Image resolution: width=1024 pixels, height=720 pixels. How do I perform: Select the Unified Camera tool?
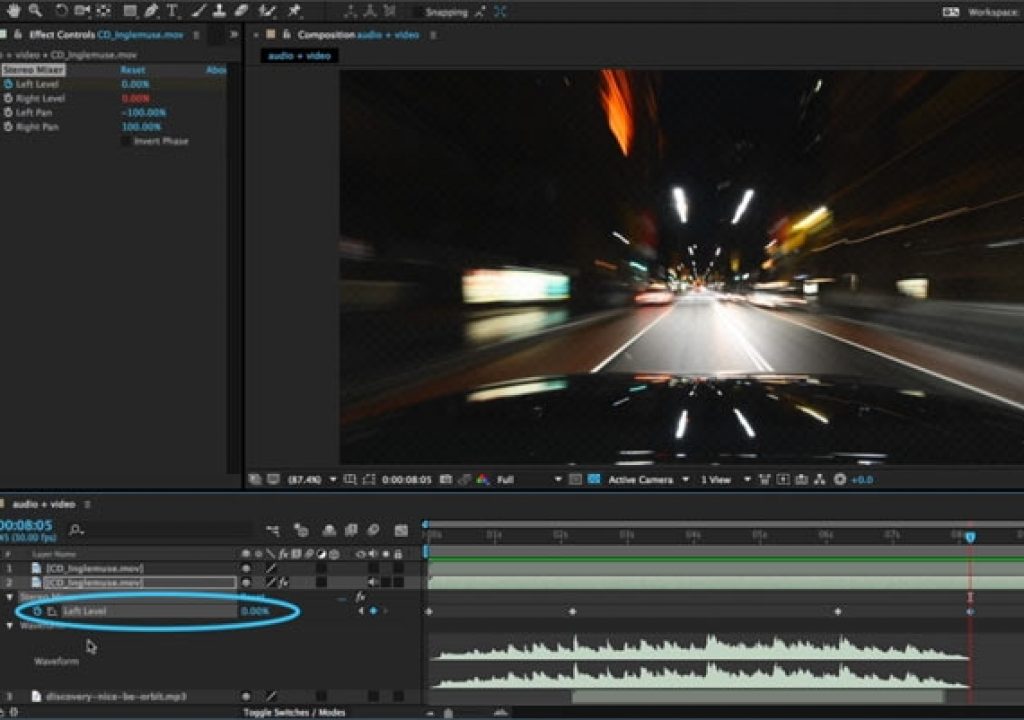tap(82, 10)
